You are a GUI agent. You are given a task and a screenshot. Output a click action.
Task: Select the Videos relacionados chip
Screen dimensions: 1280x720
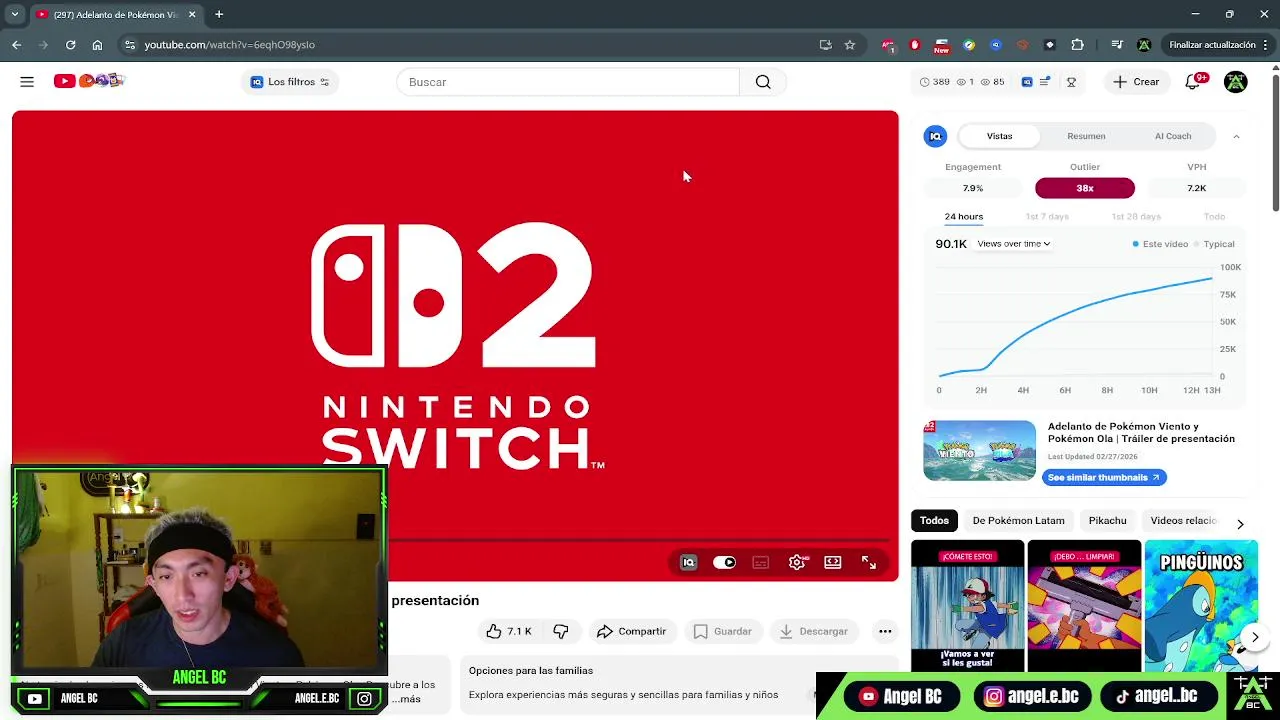[1183, 520]
